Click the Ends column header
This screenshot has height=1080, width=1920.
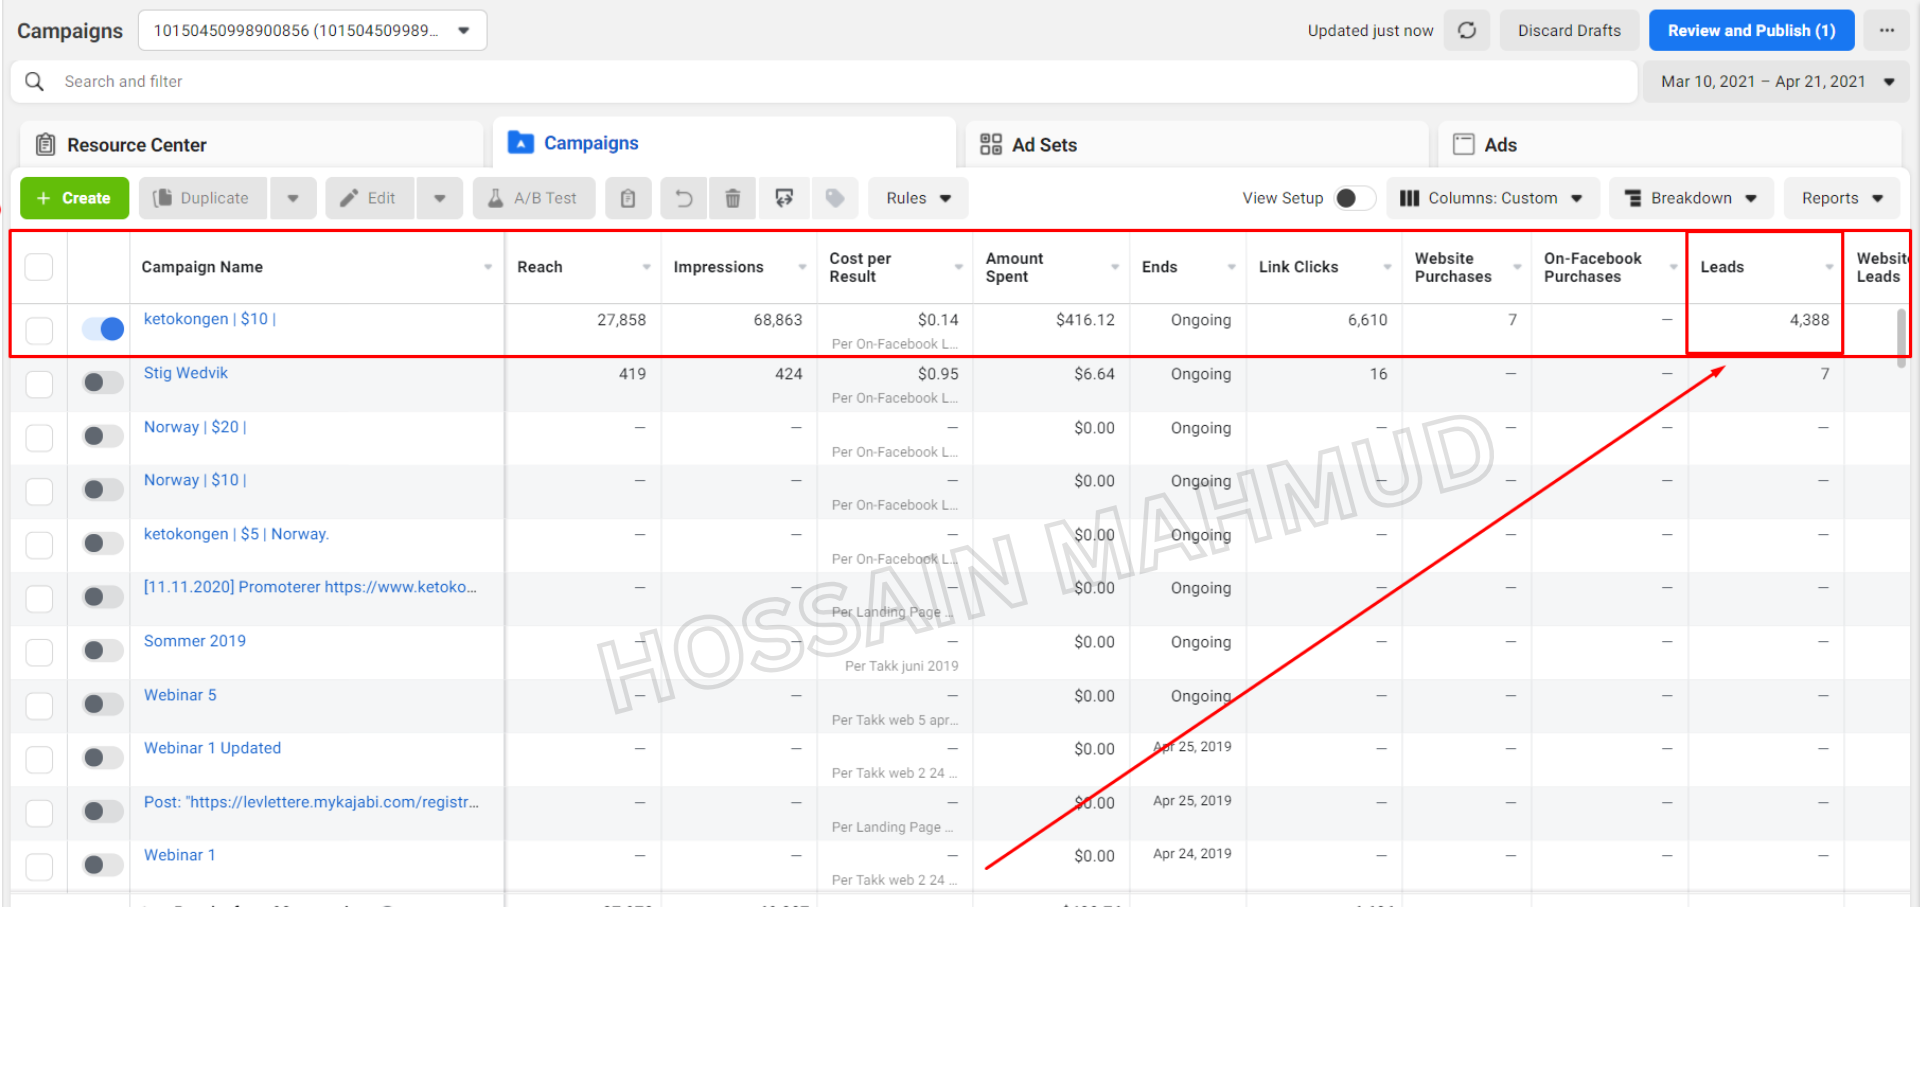coord(1188,267)
